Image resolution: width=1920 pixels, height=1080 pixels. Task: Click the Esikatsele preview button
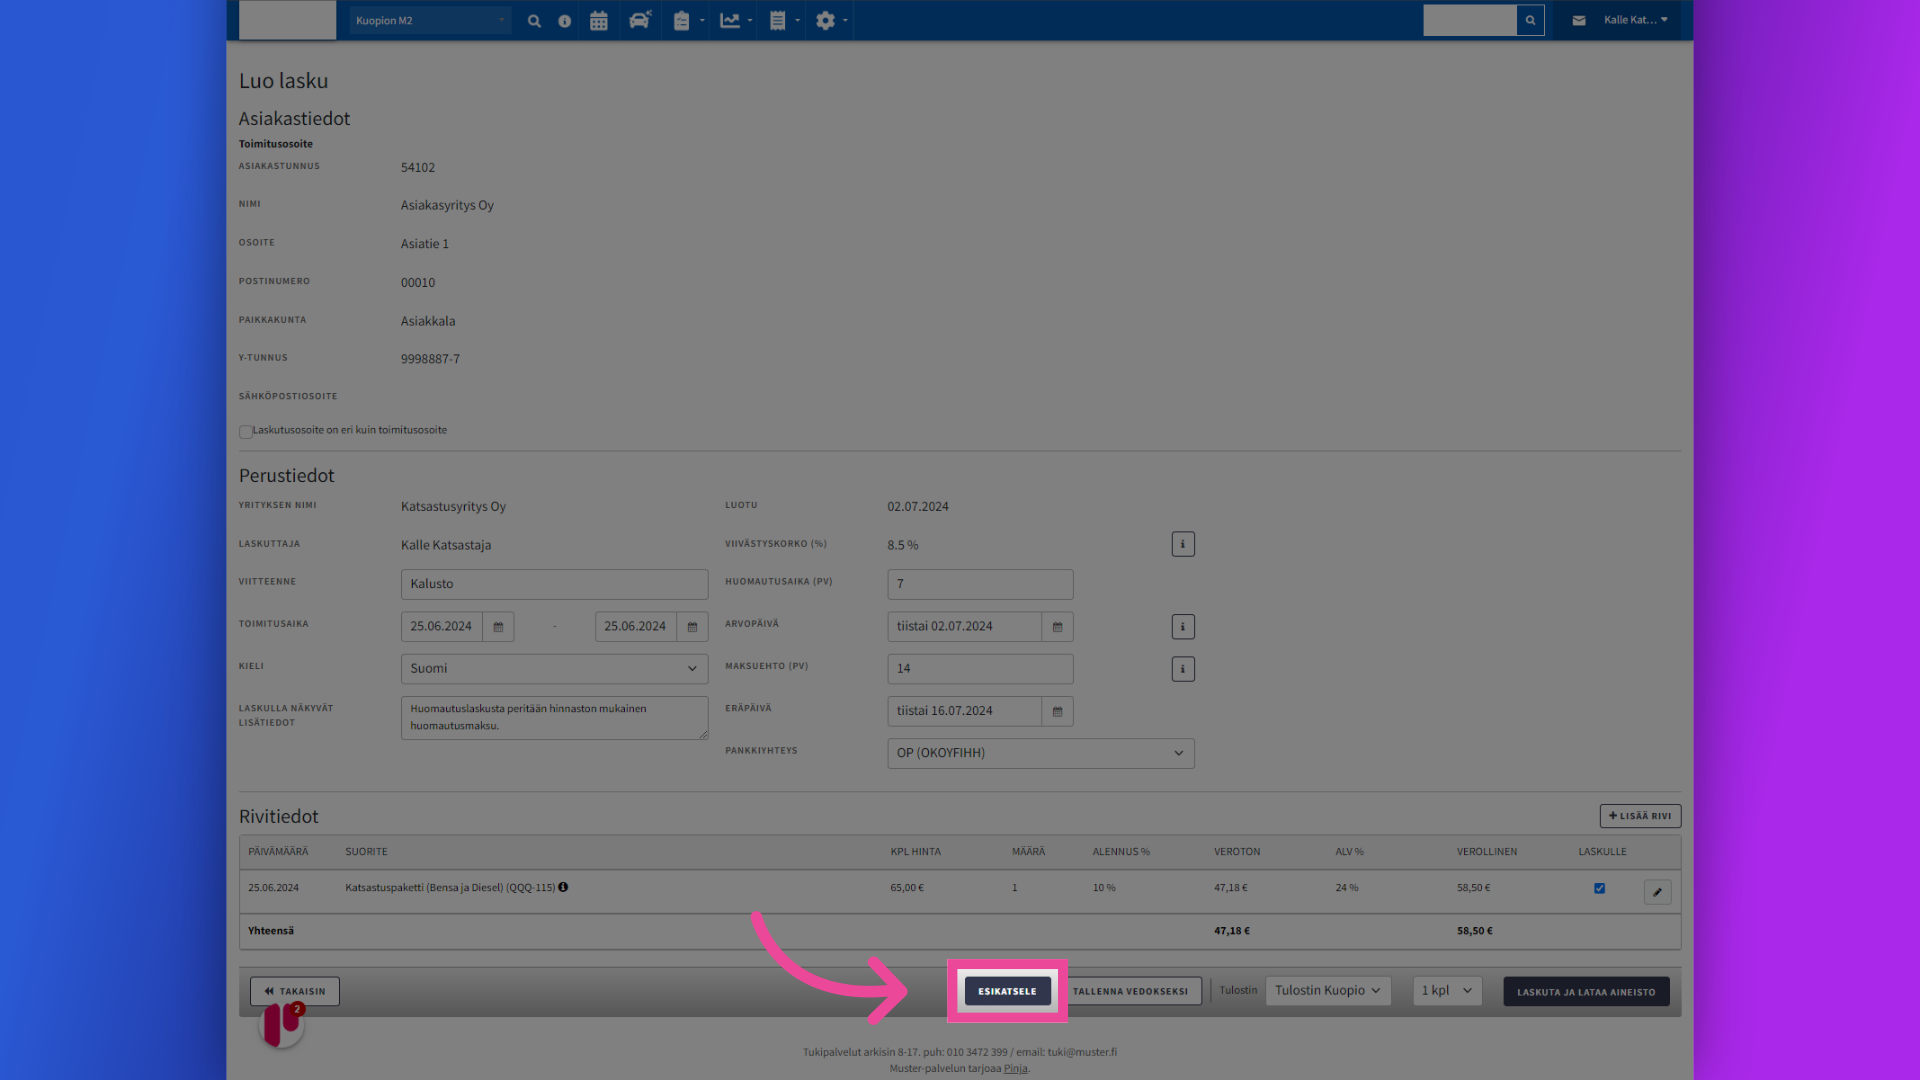[x=1007, y=991]
